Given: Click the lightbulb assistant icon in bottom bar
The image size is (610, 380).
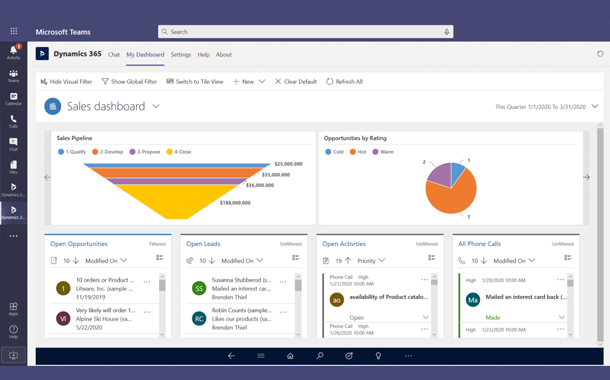Looking at the screenshot, I should click(x=378, y=355).
